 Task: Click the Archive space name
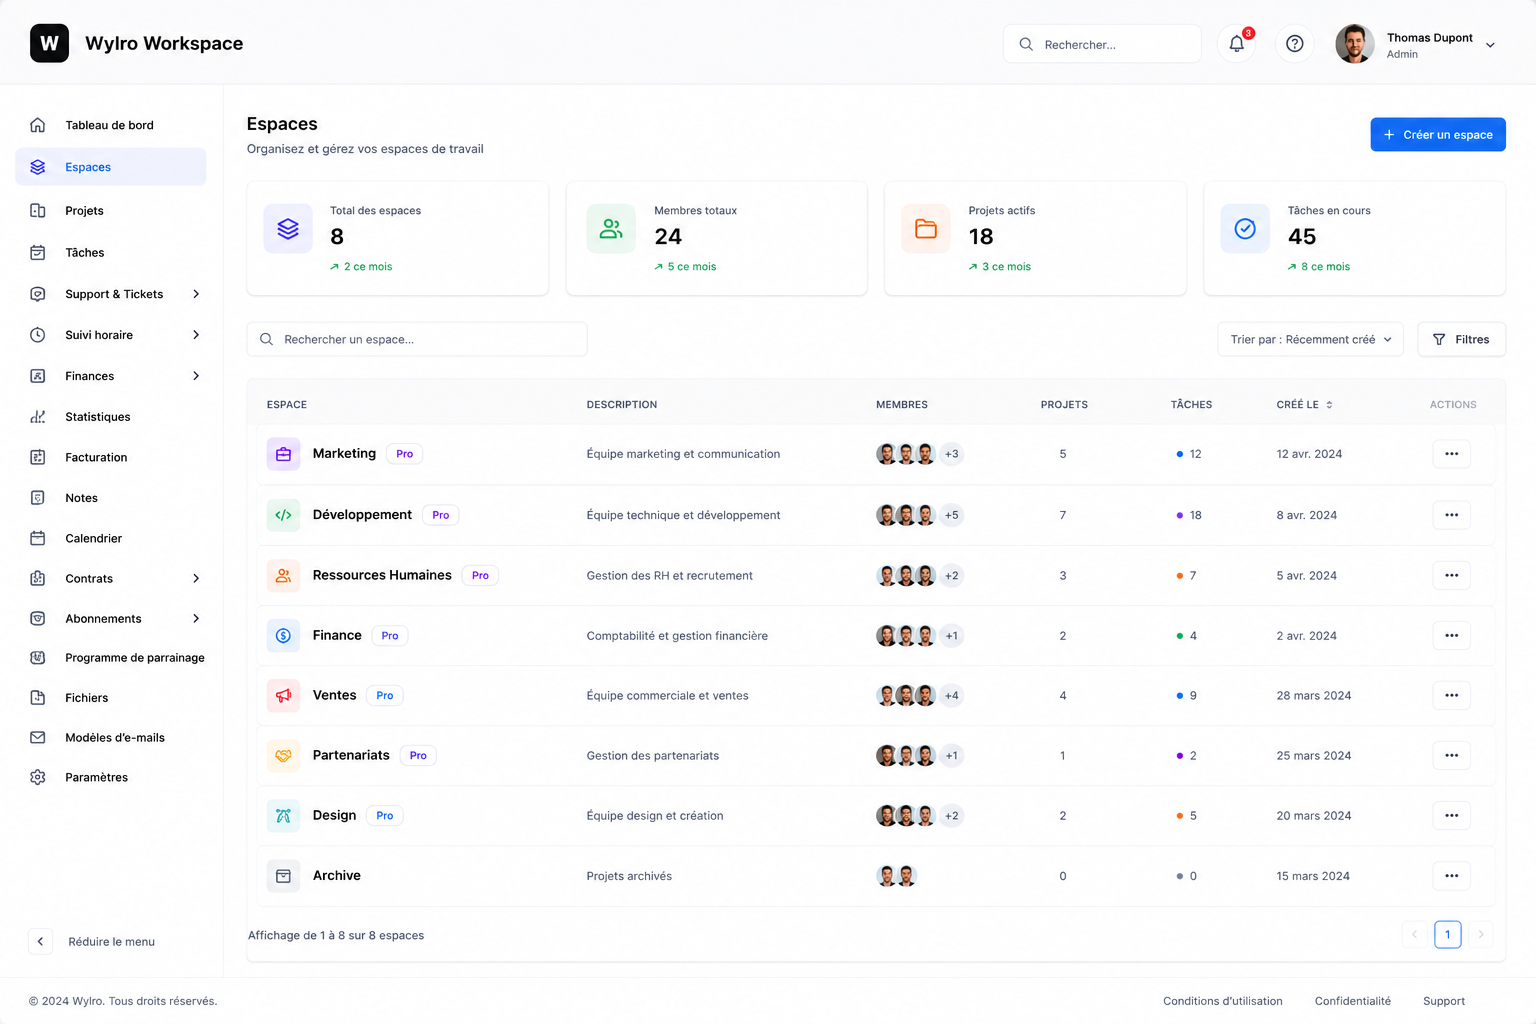coord(337,876)
